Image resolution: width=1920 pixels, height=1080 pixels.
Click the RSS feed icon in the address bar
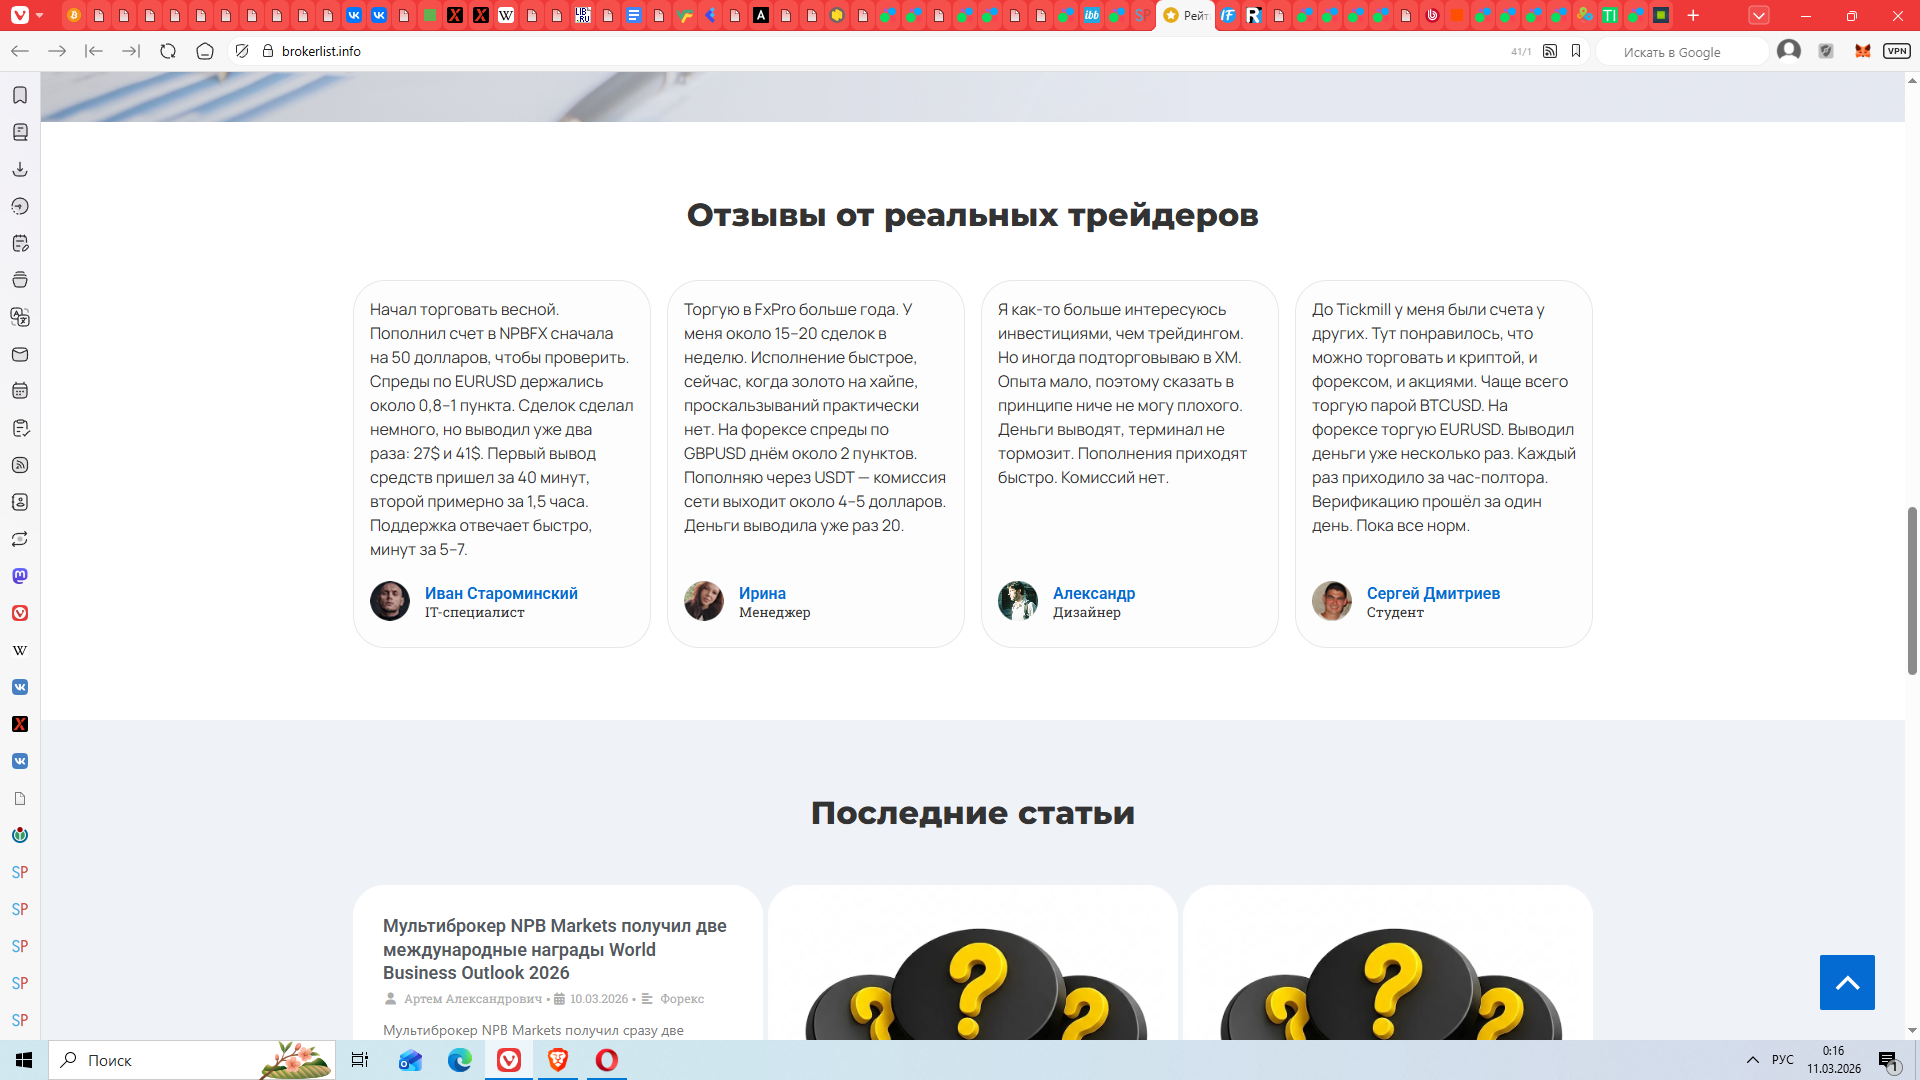click(1550, 51)
